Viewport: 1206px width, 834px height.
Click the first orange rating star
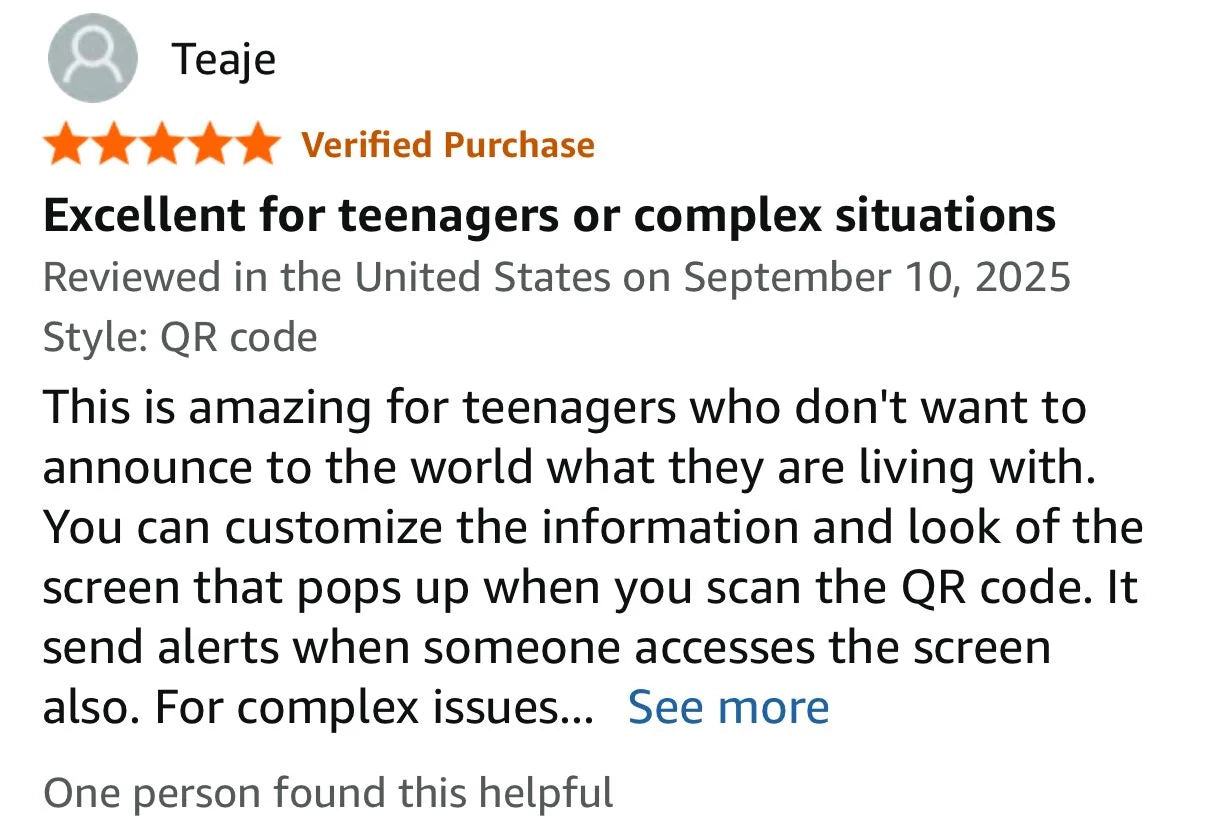(x=67, y=145)
